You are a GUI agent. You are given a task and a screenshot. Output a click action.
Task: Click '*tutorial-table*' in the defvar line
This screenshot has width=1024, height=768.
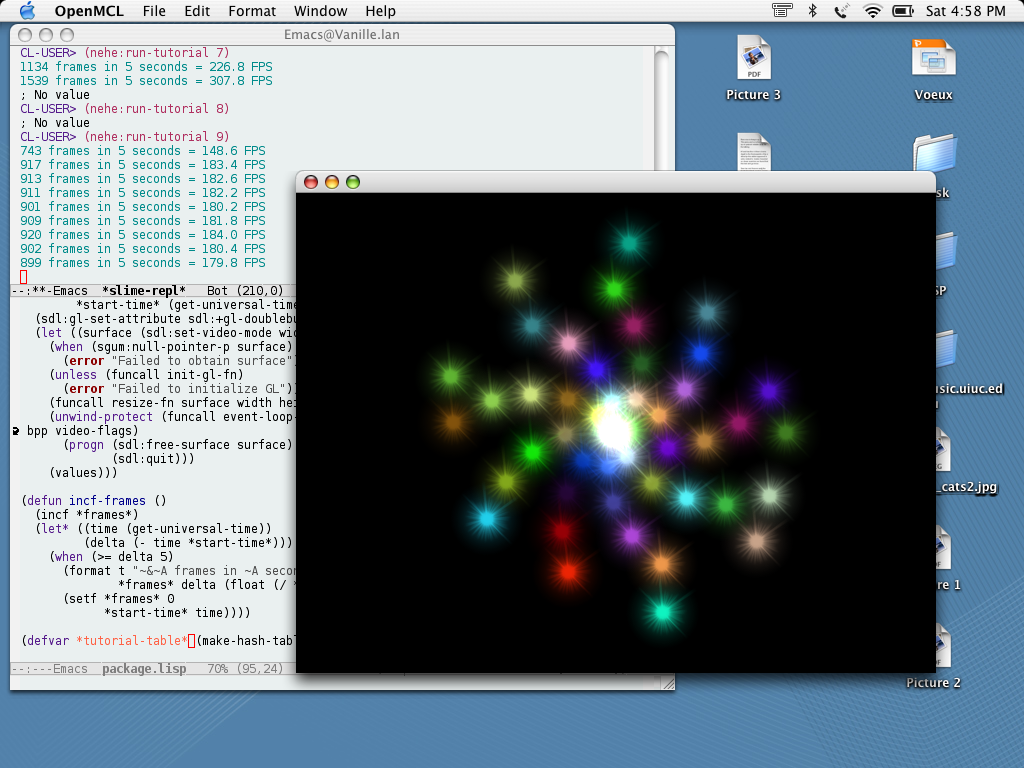pos(132,641)
